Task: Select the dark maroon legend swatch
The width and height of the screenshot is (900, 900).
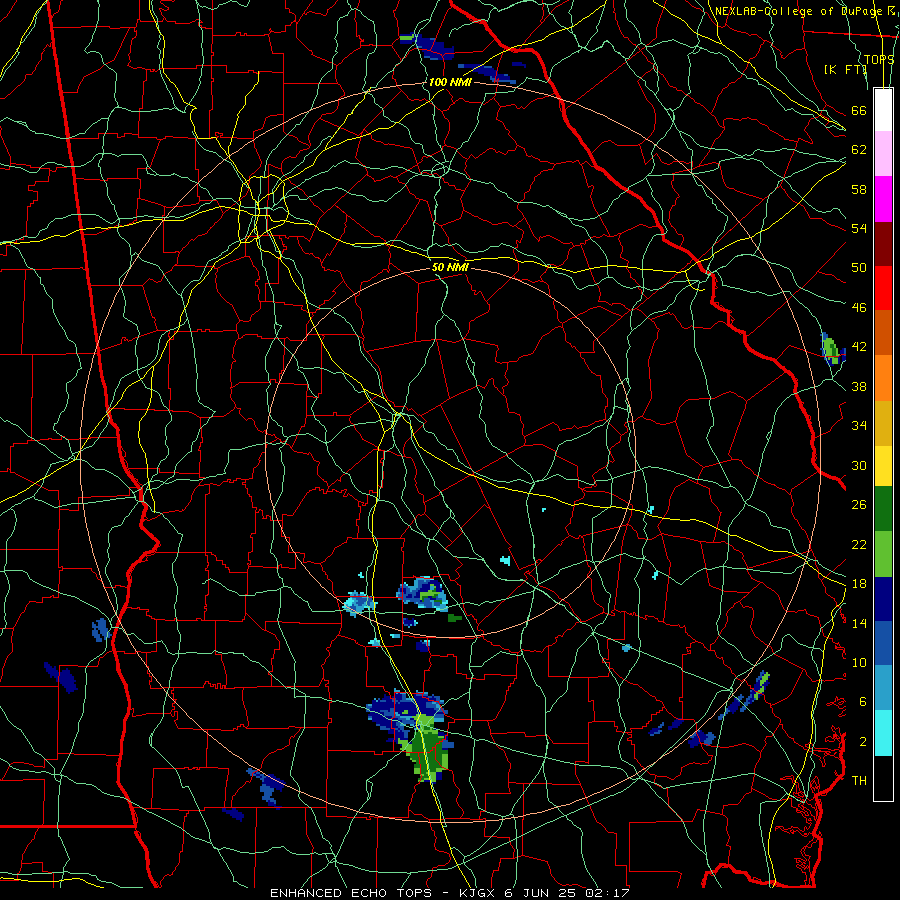Action: [x=883, y=243]
